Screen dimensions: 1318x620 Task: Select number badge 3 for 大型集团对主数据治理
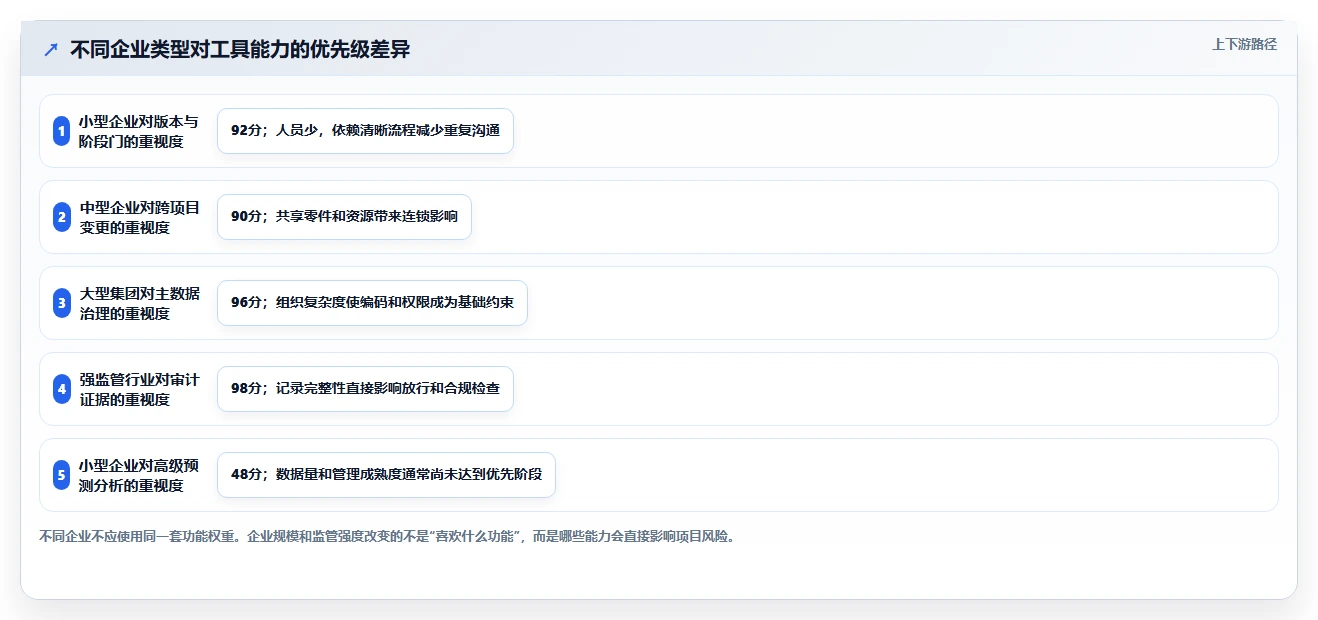pos(61,303)
